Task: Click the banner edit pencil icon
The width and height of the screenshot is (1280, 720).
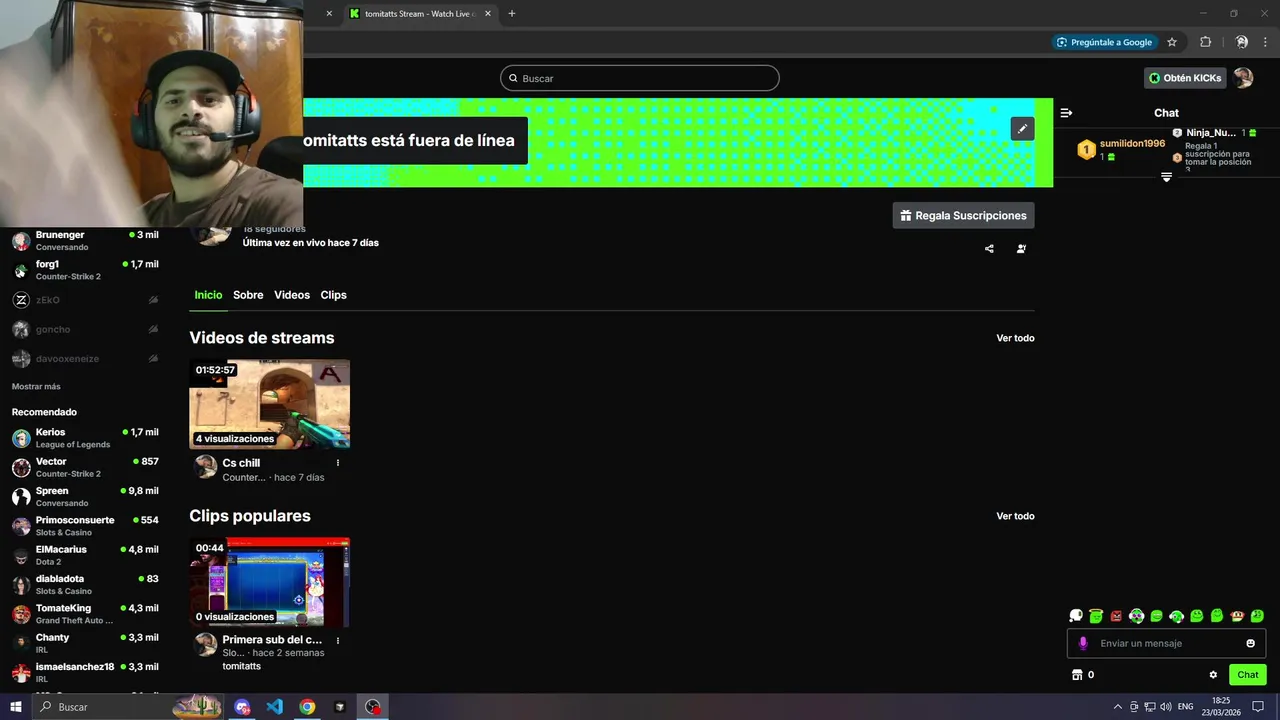Action: click(1022, 129)
